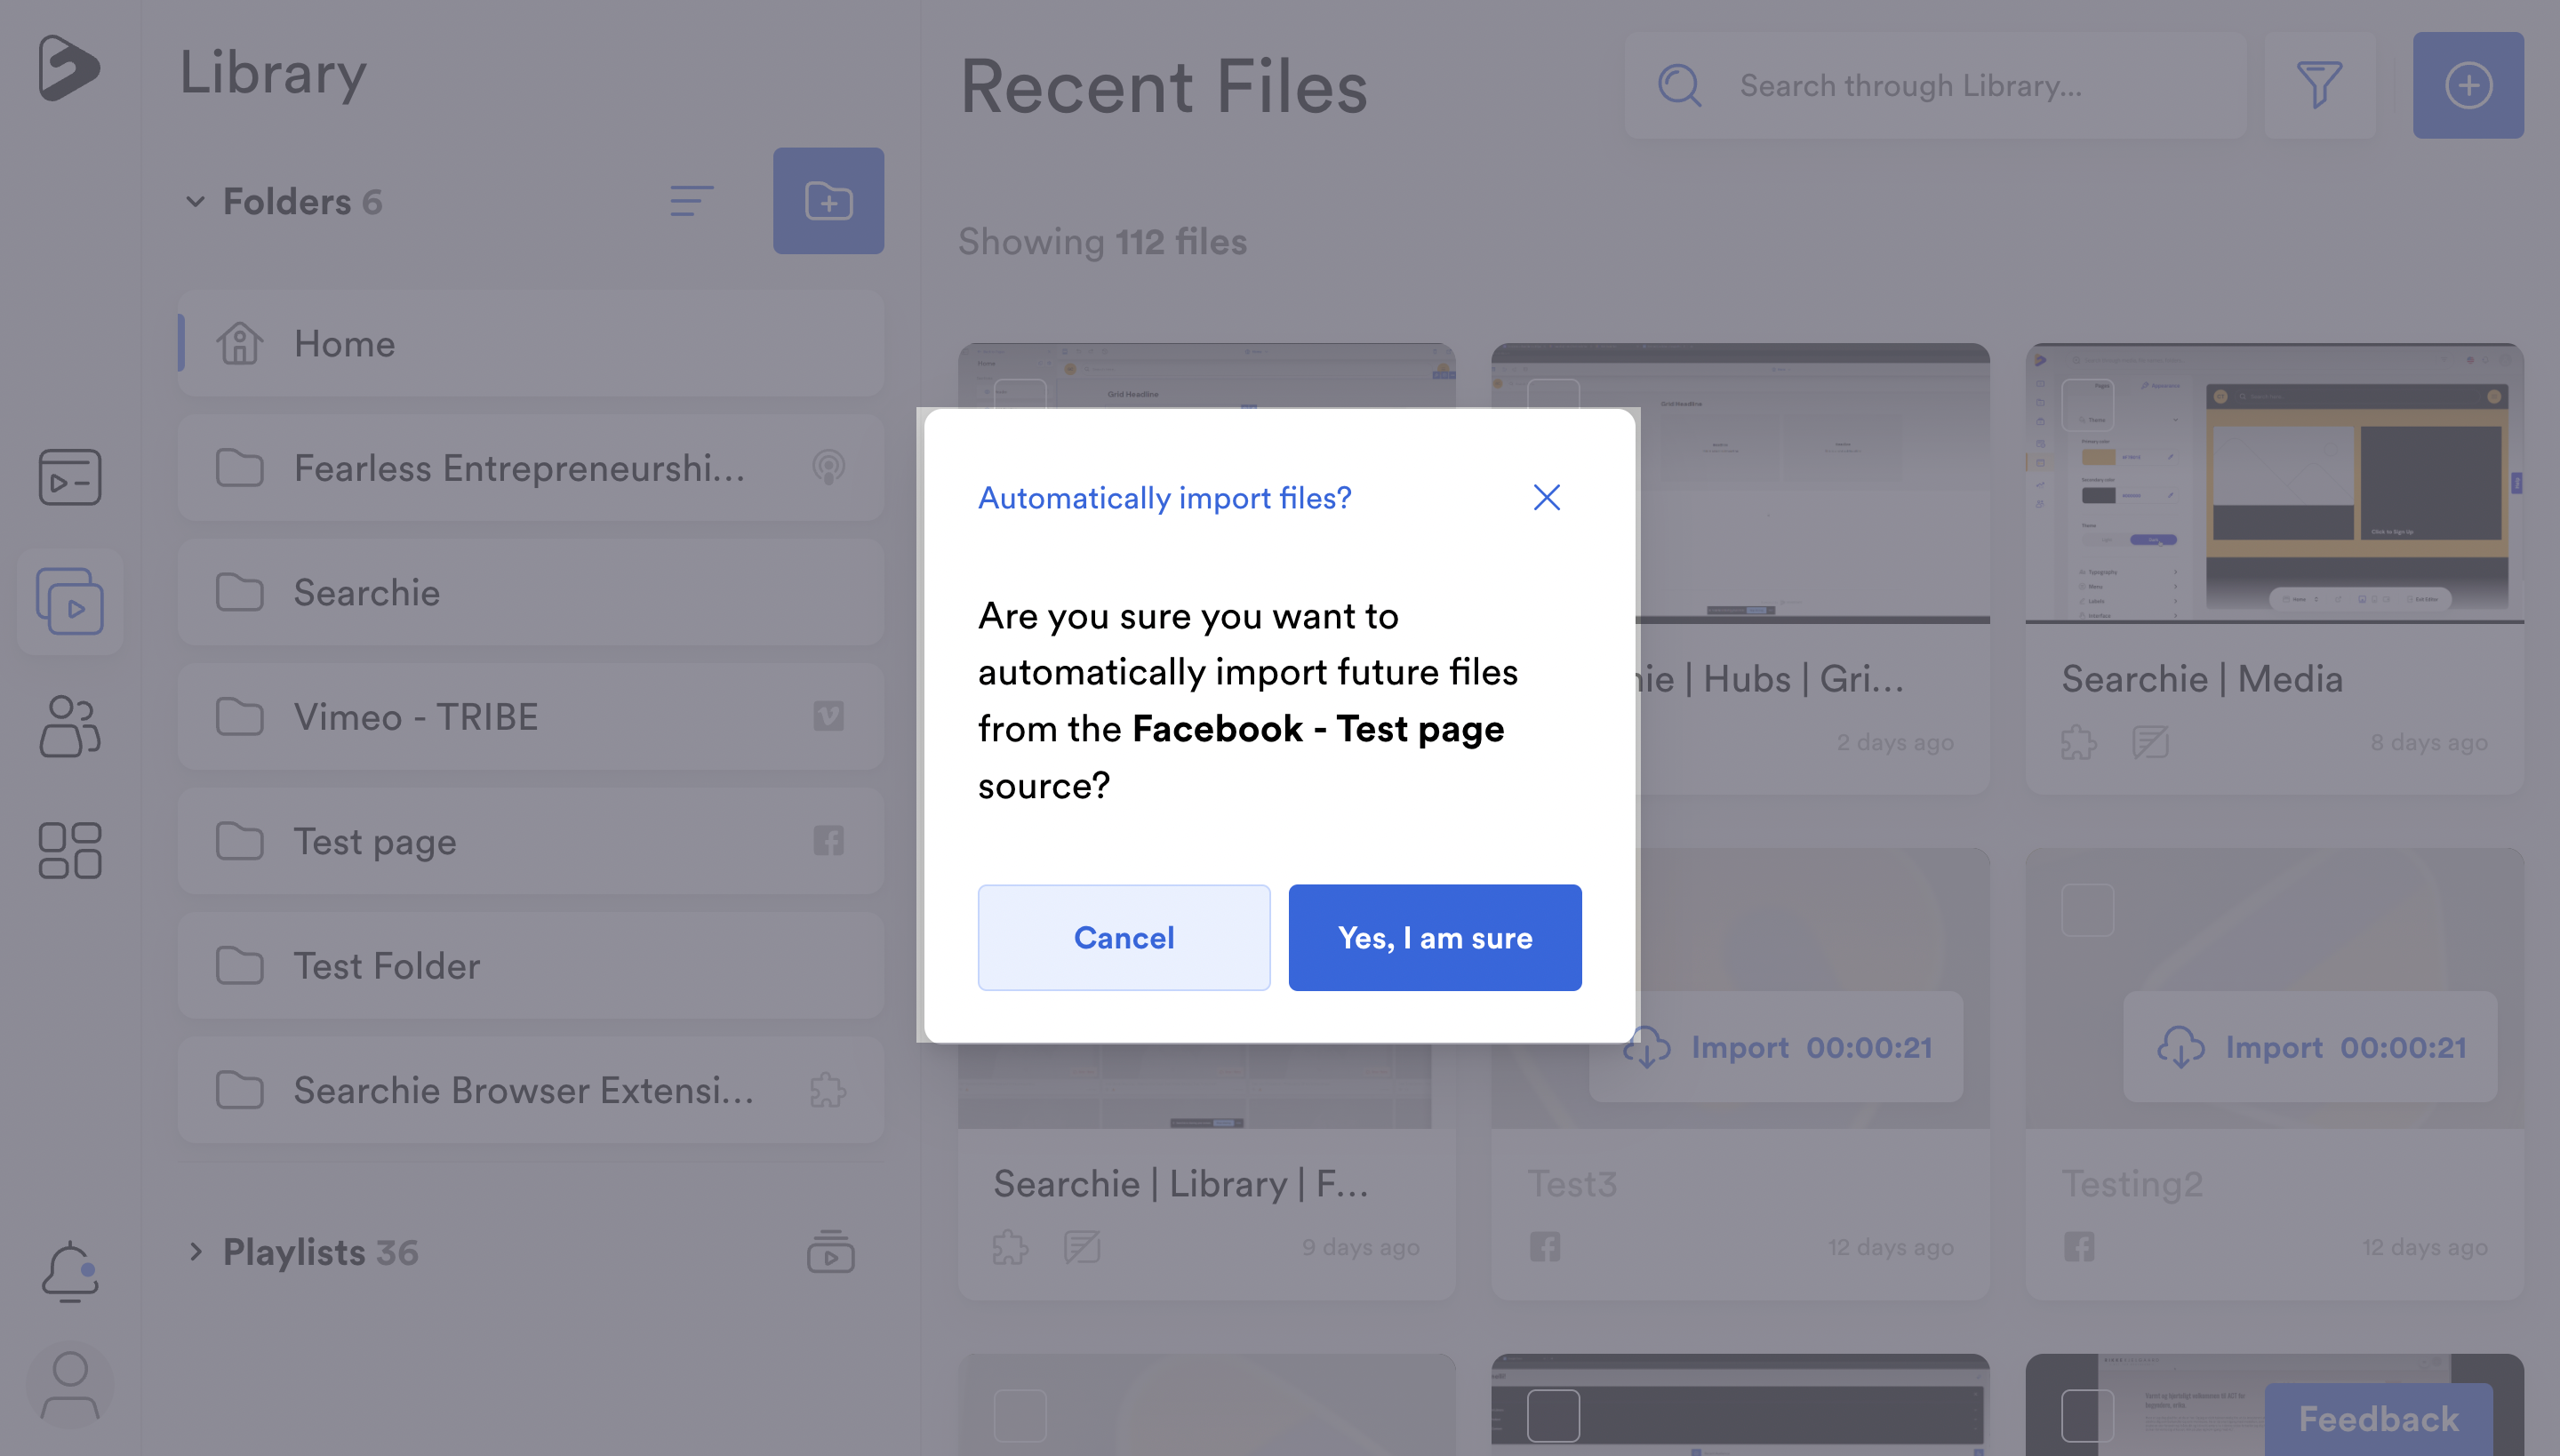Select the Searchie | Media card checkbox
The image size is (2560, 1456).
click(2088, 405)
